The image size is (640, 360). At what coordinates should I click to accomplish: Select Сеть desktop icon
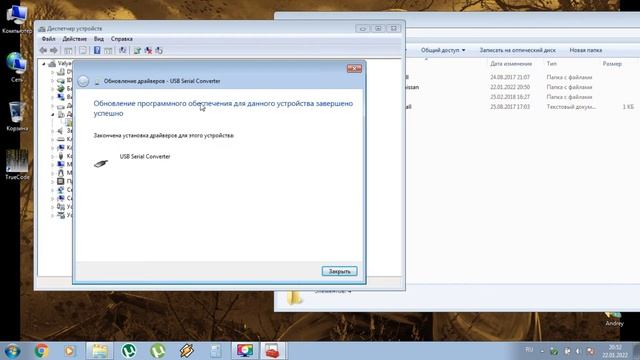[17, 67]
